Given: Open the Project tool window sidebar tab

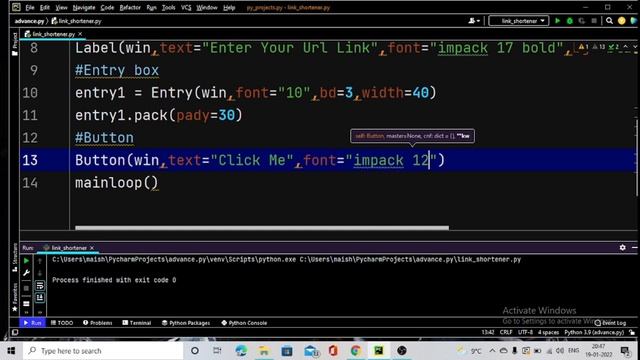Looking at the screenshot, I should point(15,44).
